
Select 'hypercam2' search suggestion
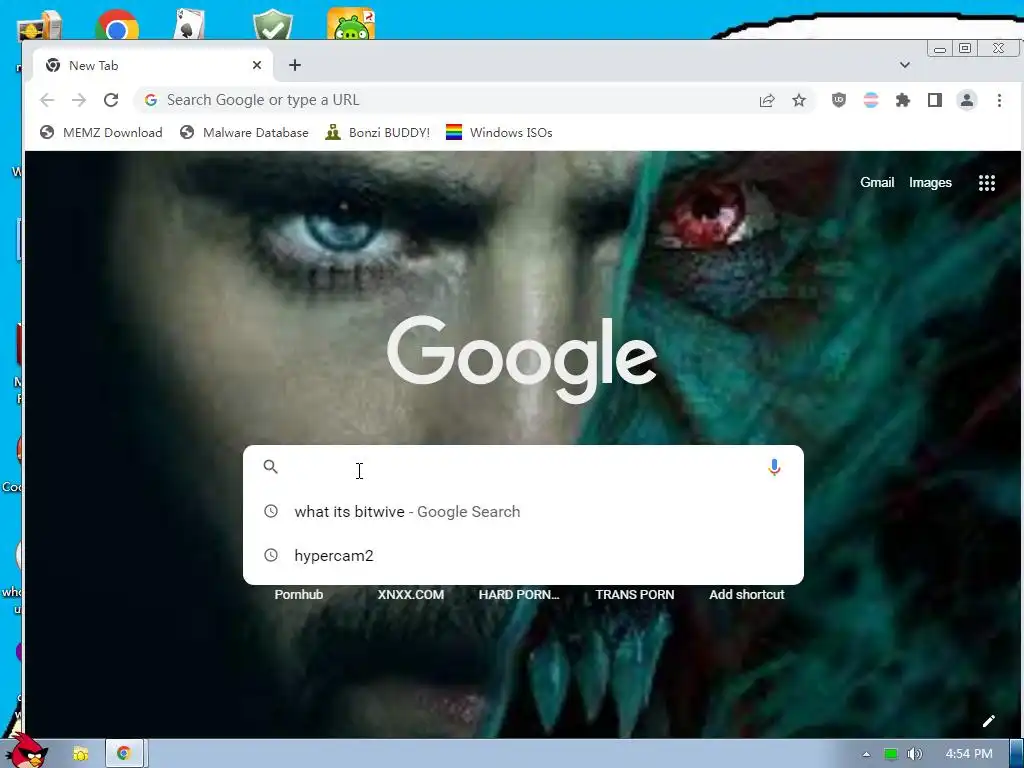tap(522, 555)
